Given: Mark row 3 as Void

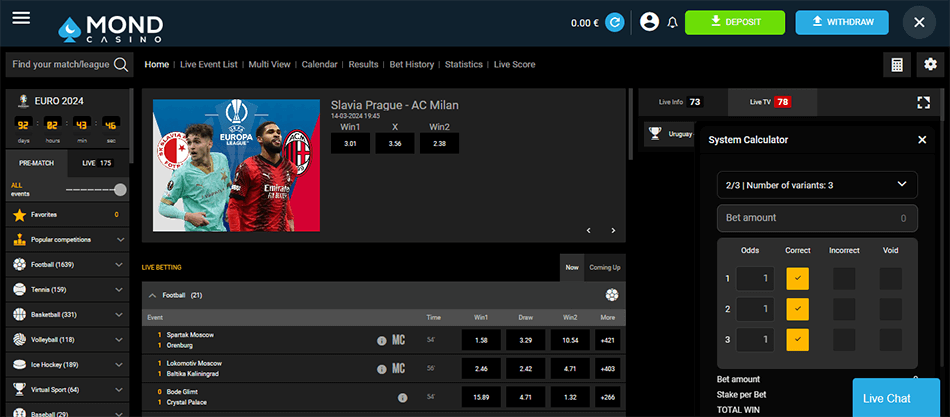Looking at the screenshot, I should point(891,339).
